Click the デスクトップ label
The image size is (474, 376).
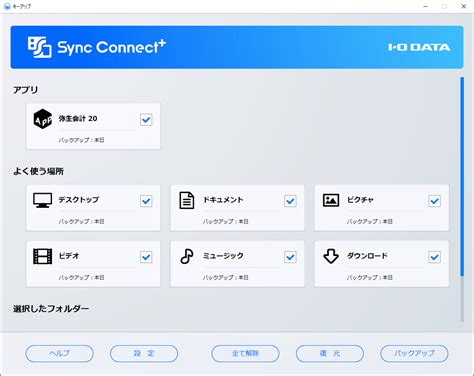coord(79,200)
